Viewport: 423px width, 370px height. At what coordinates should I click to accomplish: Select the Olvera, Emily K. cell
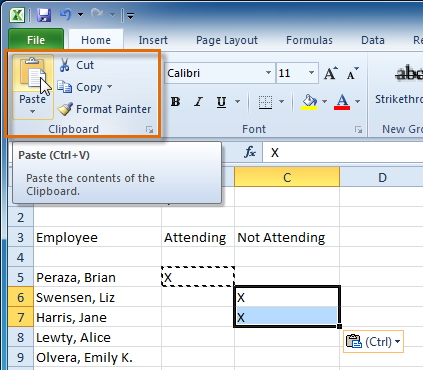tap(97, 357)
